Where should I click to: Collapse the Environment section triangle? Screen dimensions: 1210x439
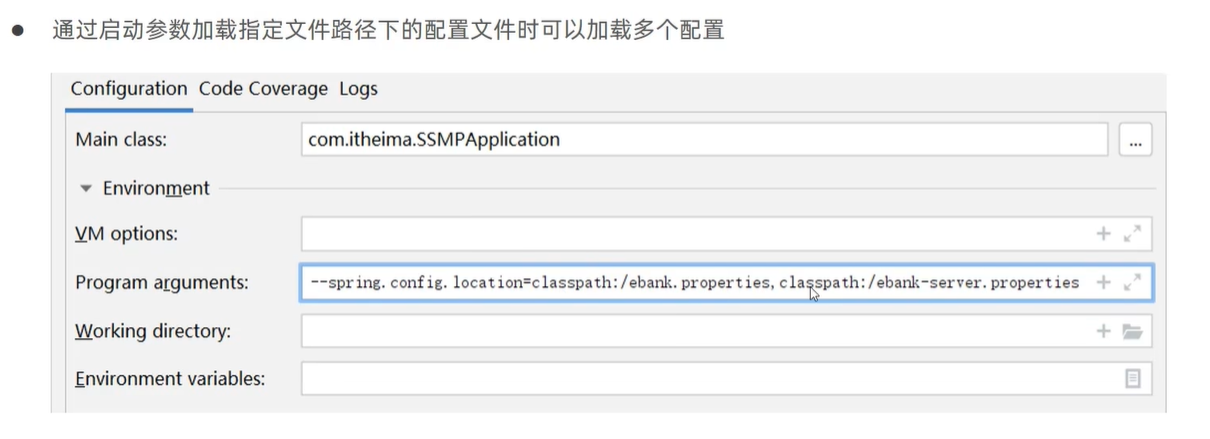pyautogui.click(x=86, y=188)
